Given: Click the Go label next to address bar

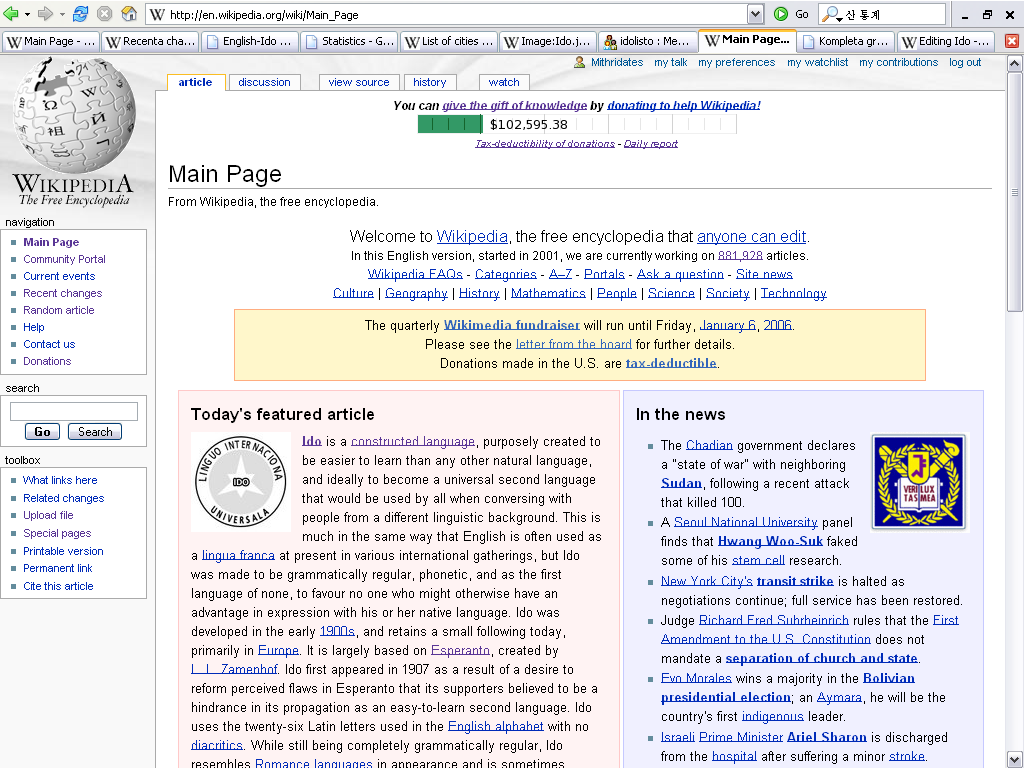Looking at the screenshot, I should pos(802,14).
